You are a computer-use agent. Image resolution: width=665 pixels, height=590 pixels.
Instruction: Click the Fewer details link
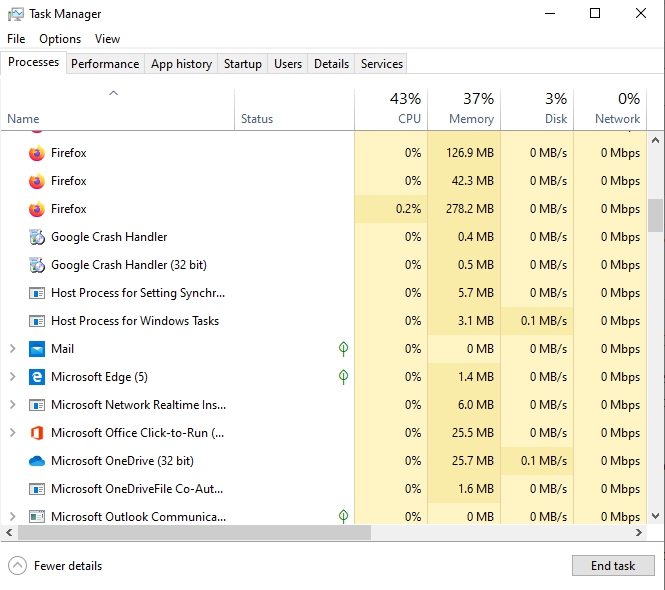coord(68,566)
